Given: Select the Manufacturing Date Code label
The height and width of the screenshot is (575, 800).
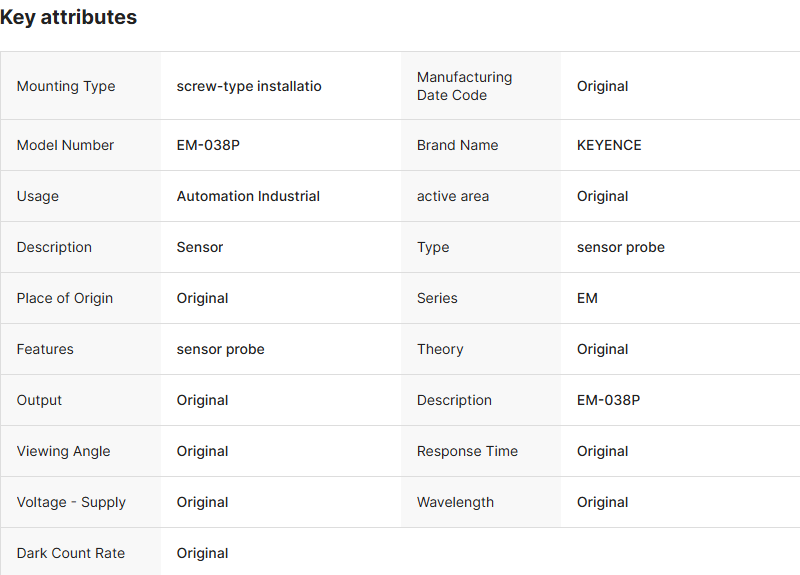Looking at the screenshot, I should point(464,86).
